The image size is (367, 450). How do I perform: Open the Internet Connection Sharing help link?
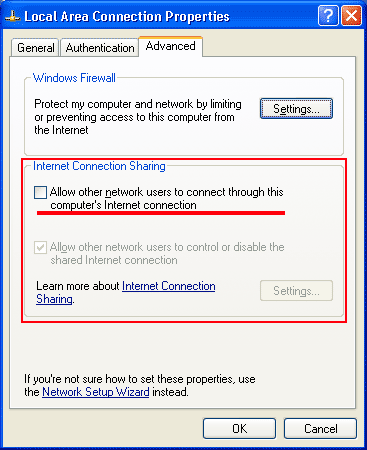(126, 292)
